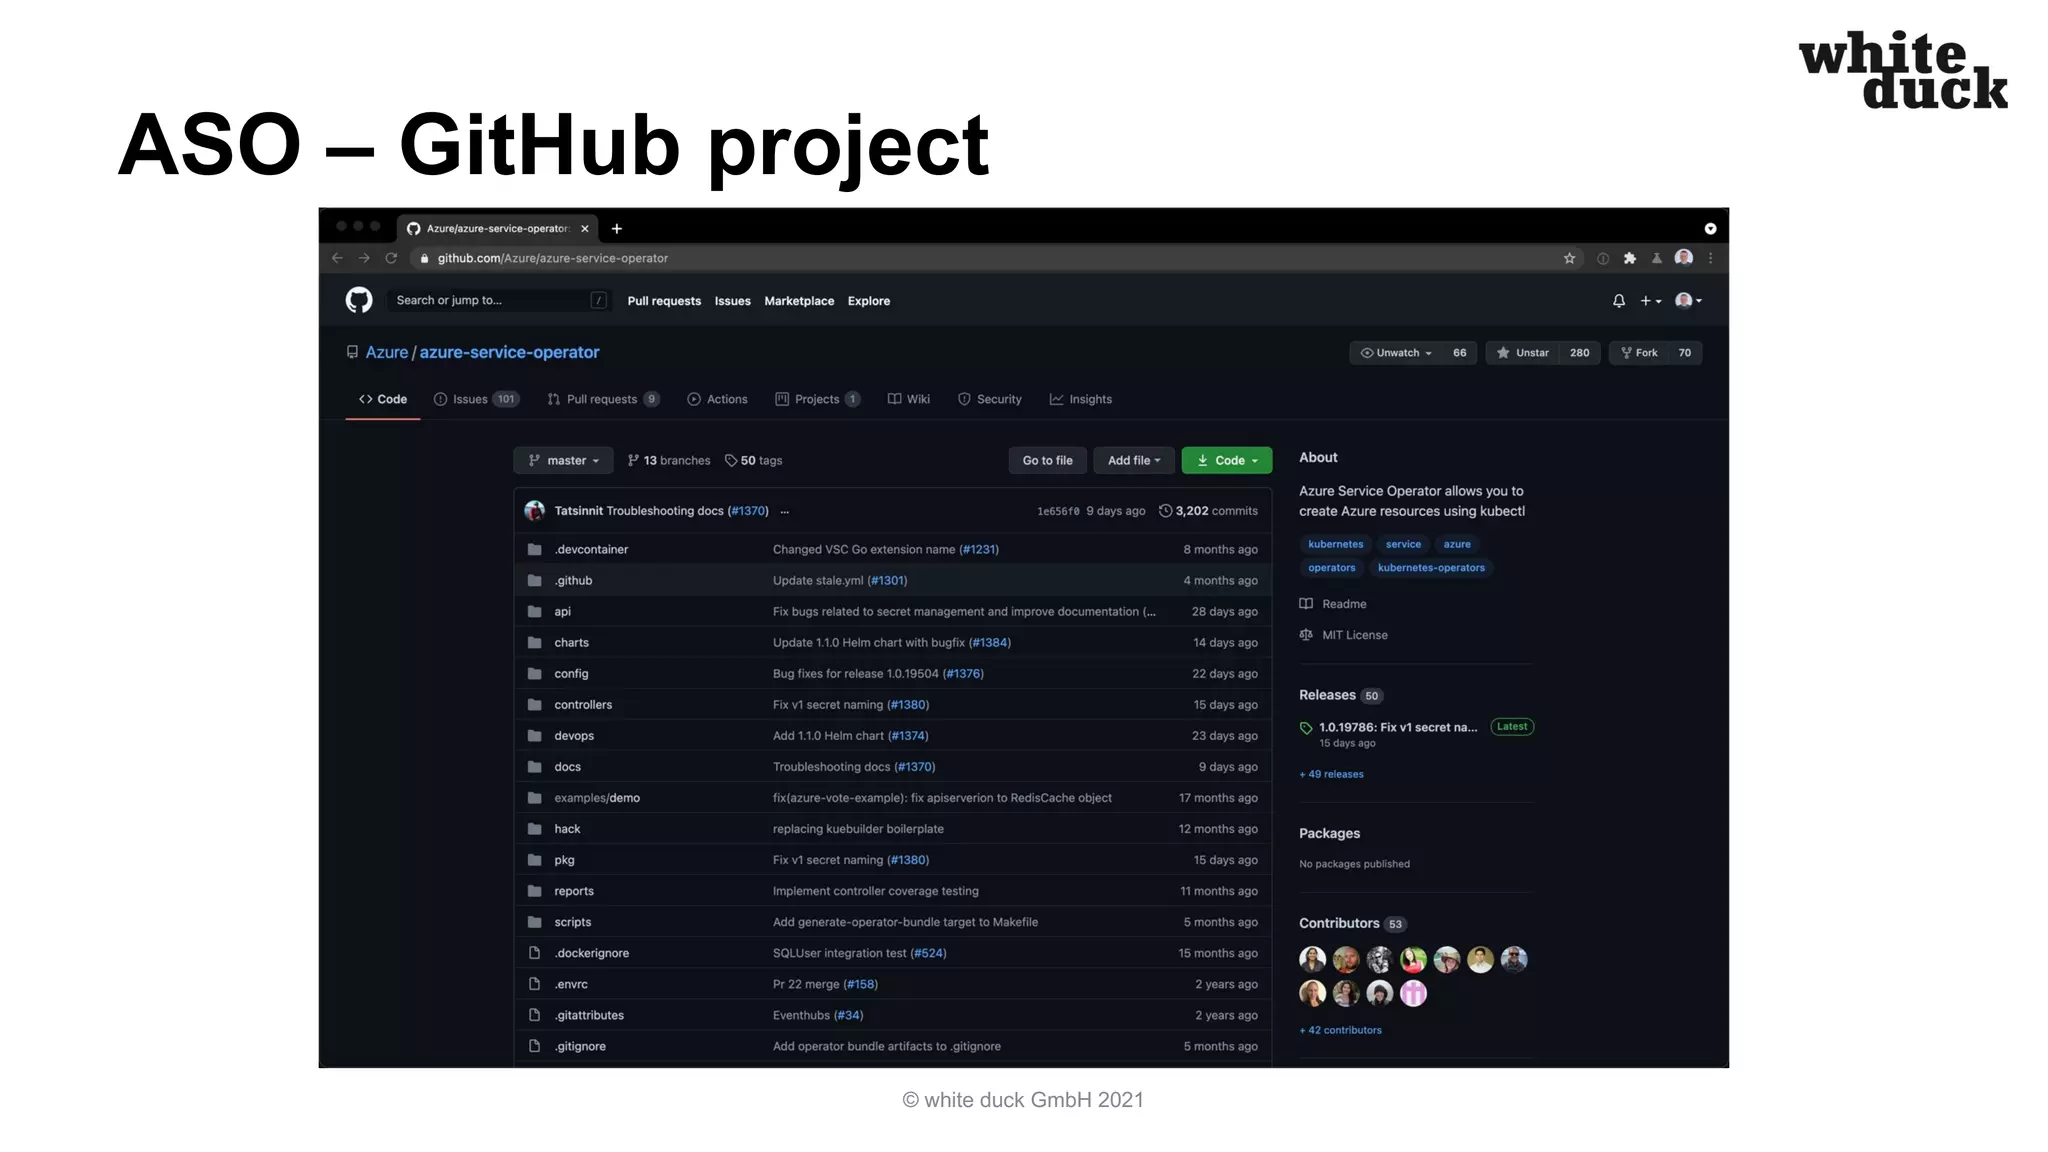Image resolution: width=2048 pixels, height=1152 pixels.
Task: Open the + 49 releases link
Action: click(1331, 774)
